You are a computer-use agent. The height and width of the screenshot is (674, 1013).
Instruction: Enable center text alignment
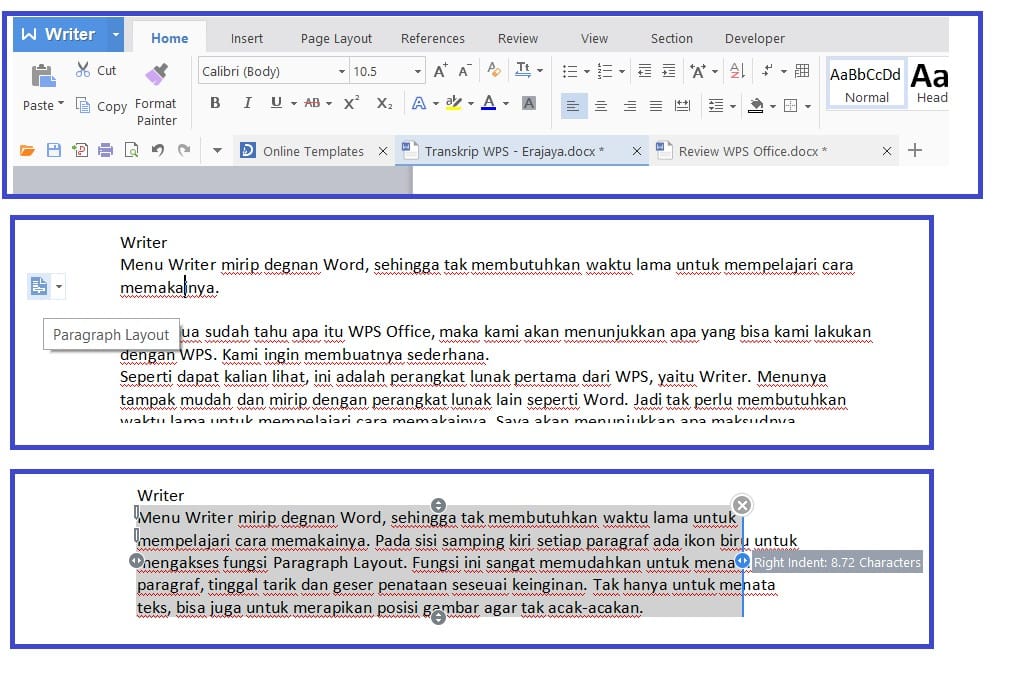tap(601, 106)
